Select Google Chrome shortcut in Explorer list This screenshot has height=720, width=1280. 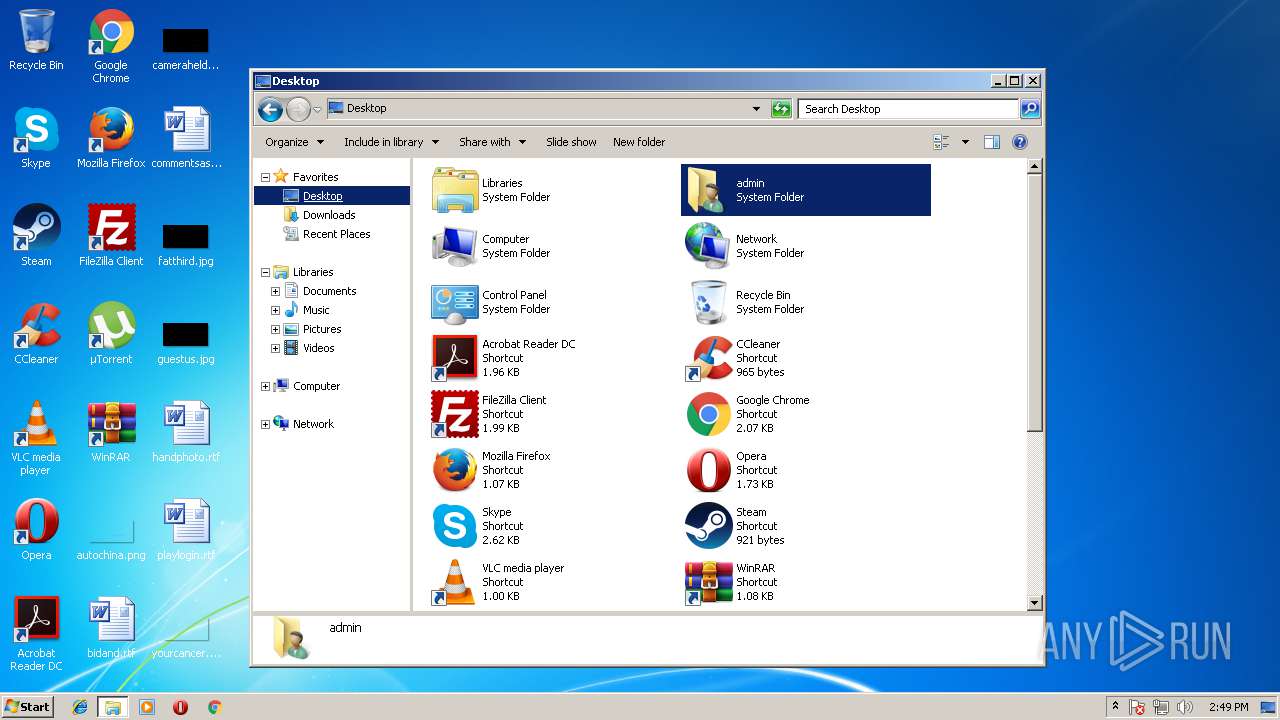pyautogui.click(x=748, y=414)
